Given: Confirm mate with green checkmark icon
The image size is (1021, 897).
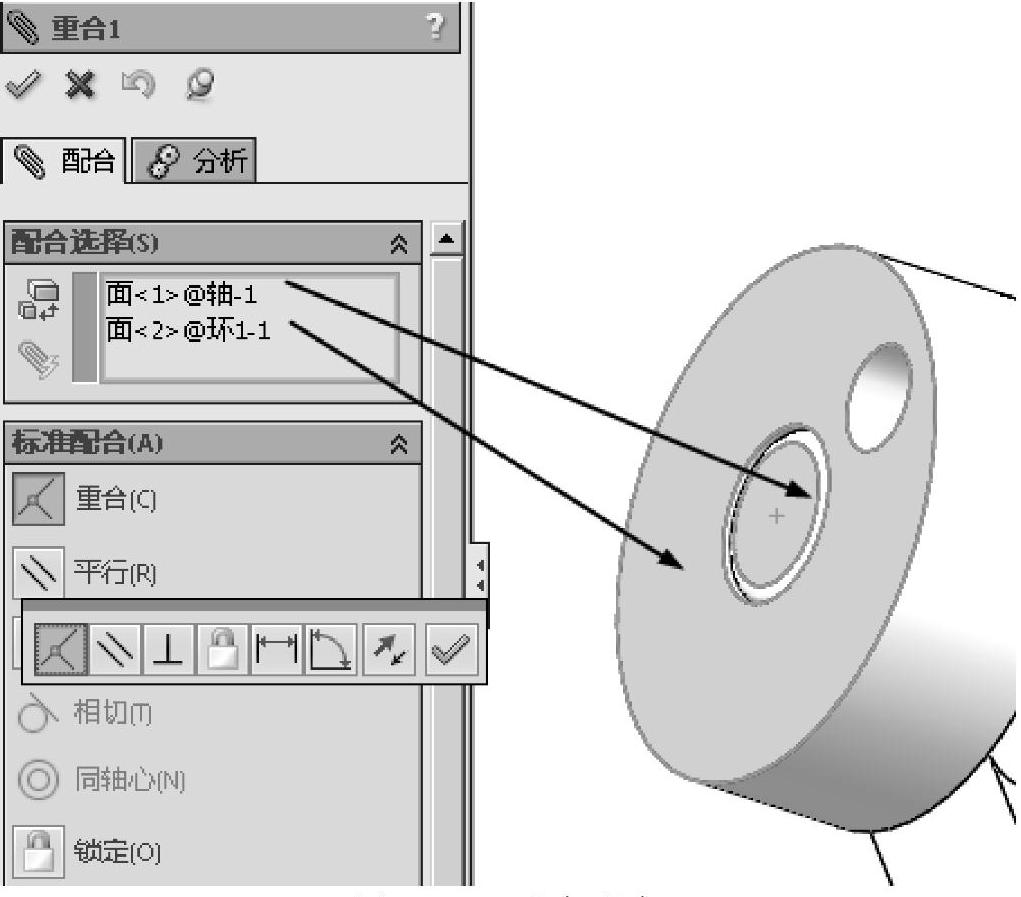Looking at the screenshot, I should click(x=23, y=85).
